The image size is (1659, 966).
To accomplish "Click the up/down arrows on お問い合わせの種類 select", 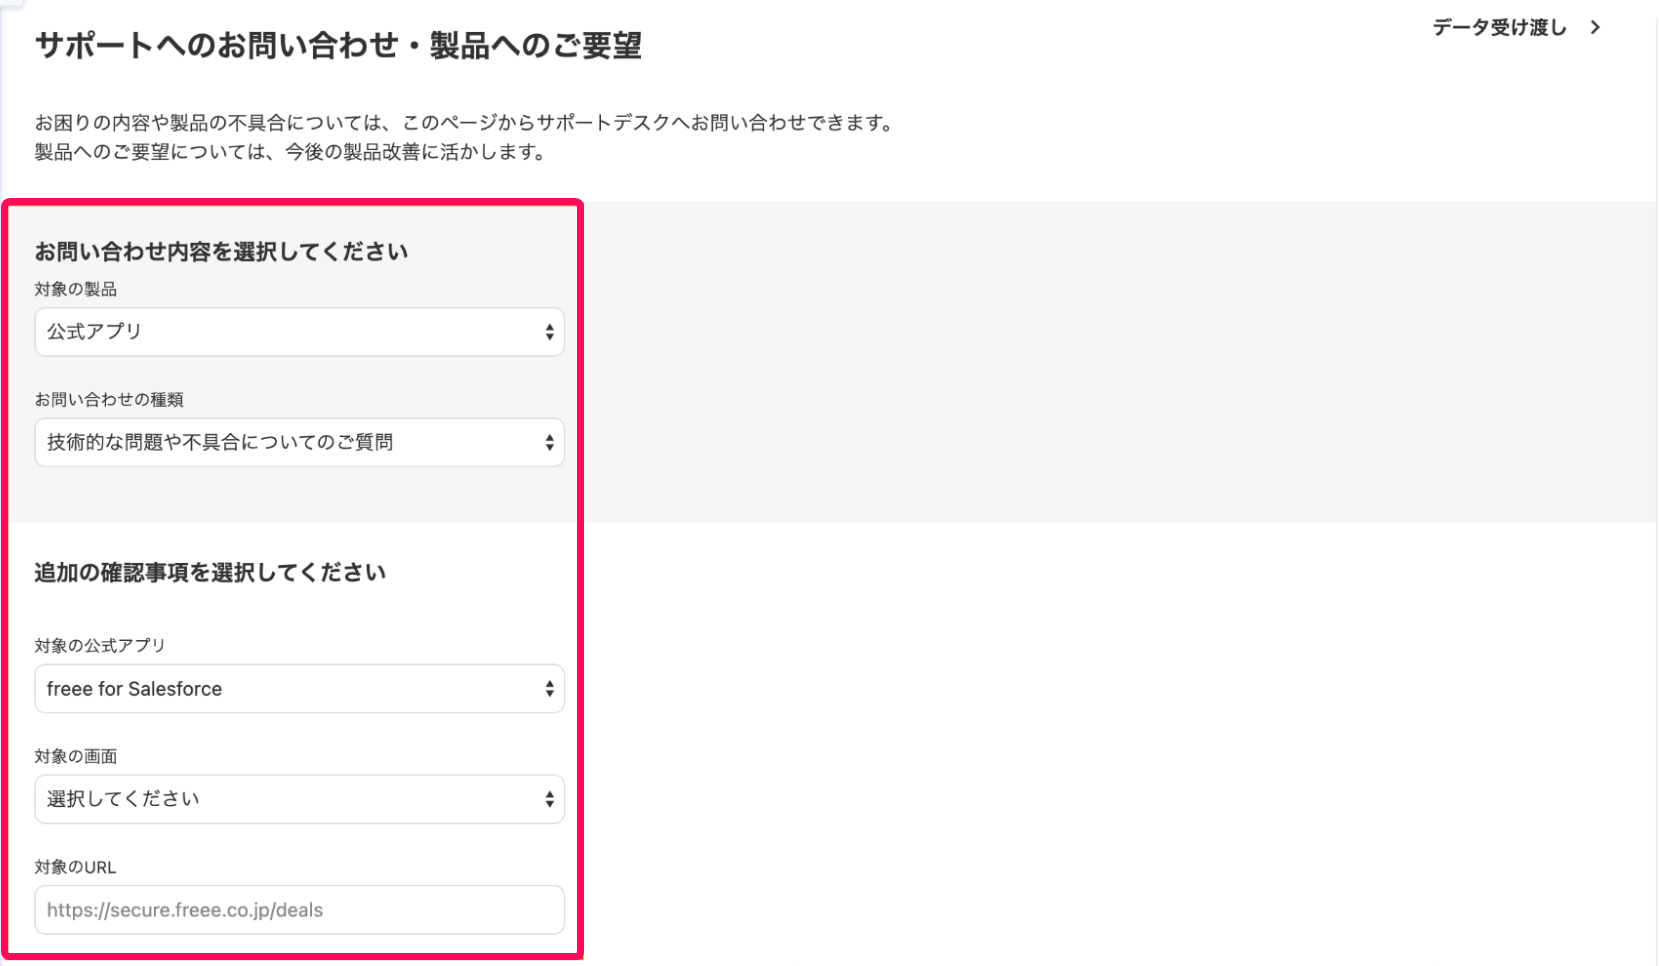I will pyautogui.click(x=549, y=442).
